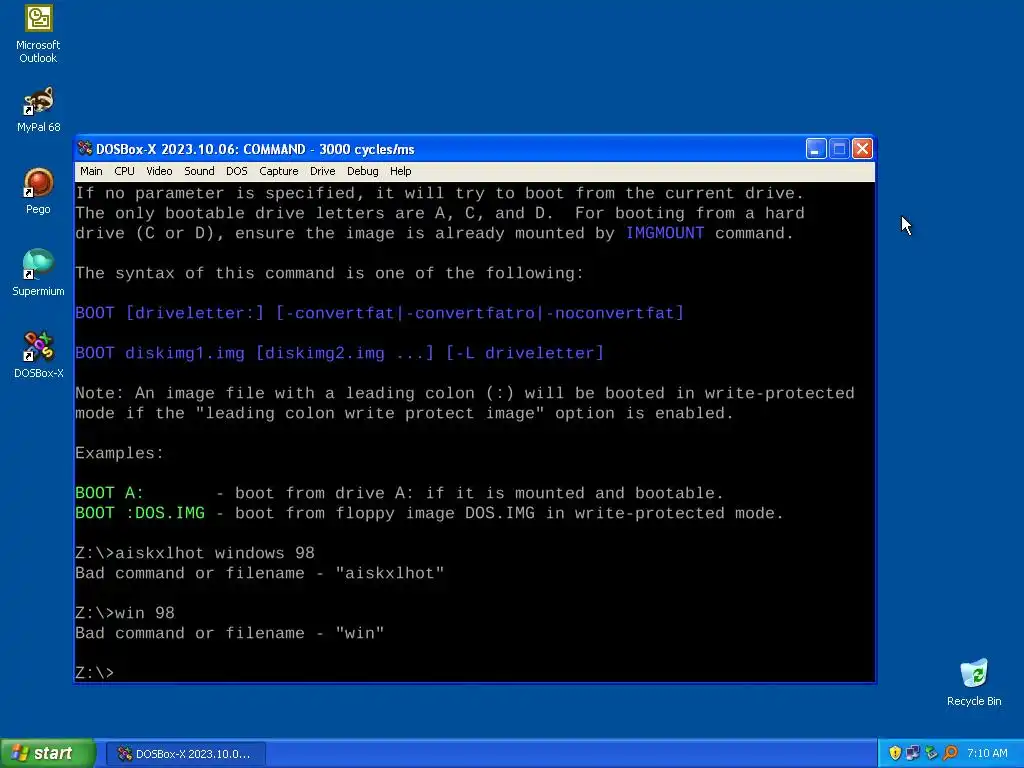Click the magnifier tray icon
The width and height of the screenshot is (1024, 768).
pyautogui.click(x=950, y=753)
